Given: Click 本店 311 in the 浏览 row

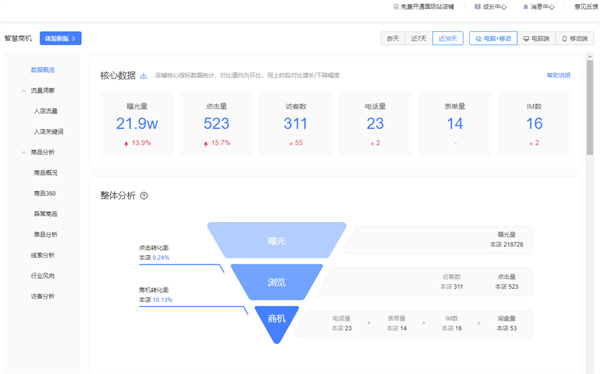Looking at the screenshot, I should pos(452,287).
